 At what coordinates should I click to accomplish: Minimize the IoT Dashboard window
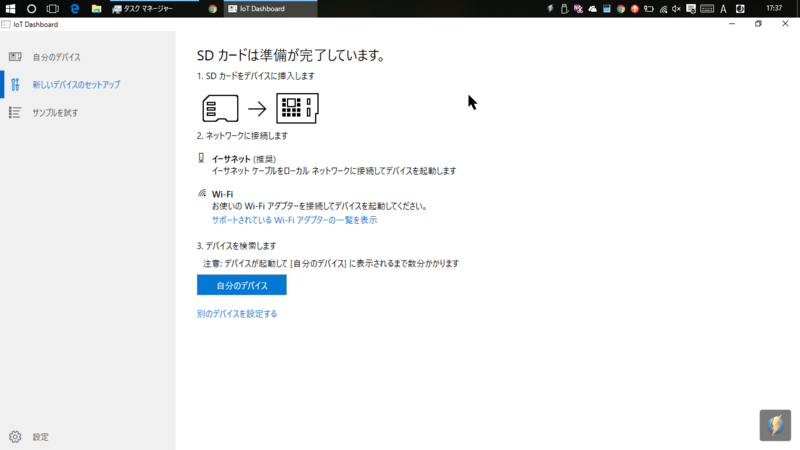tap(732, 24)
